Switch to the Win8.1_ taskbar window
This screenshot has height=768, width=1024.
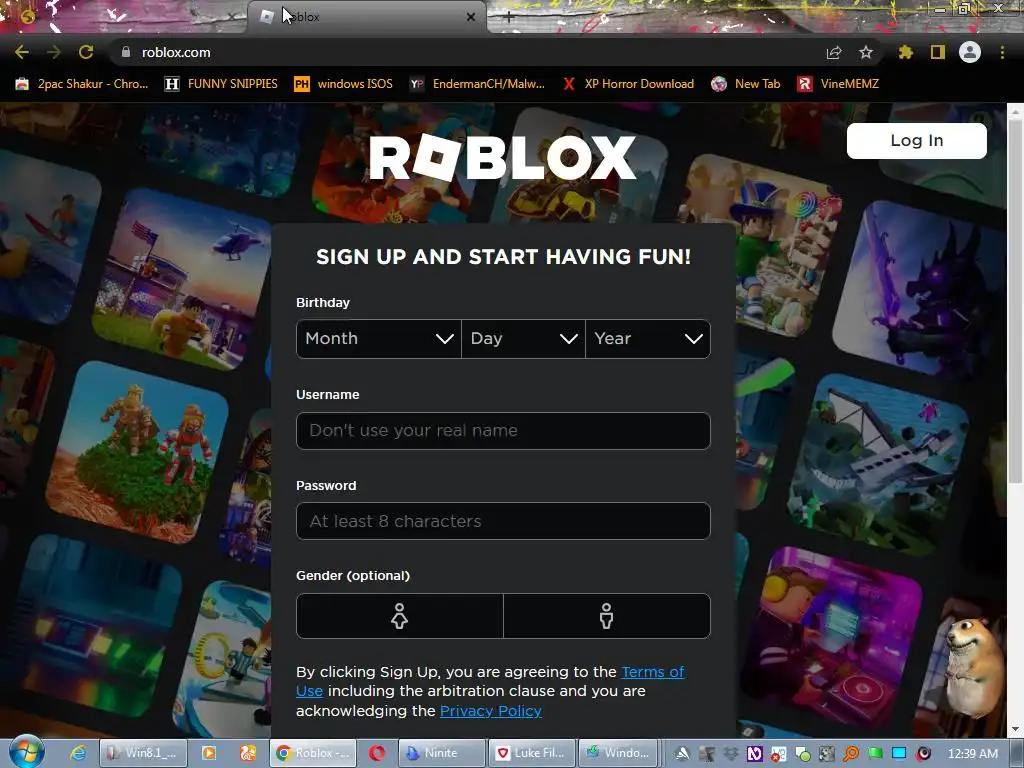click(143, 753)
